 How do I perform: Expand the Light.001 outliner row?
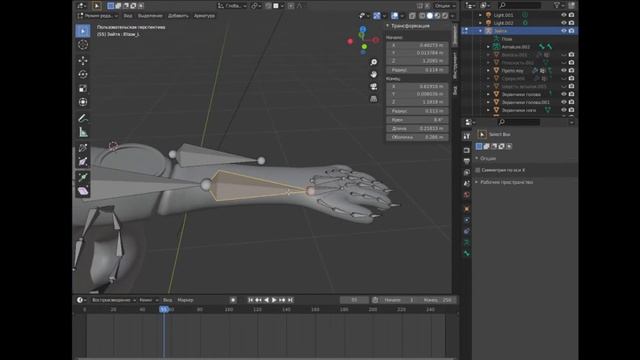click(480, 15)
